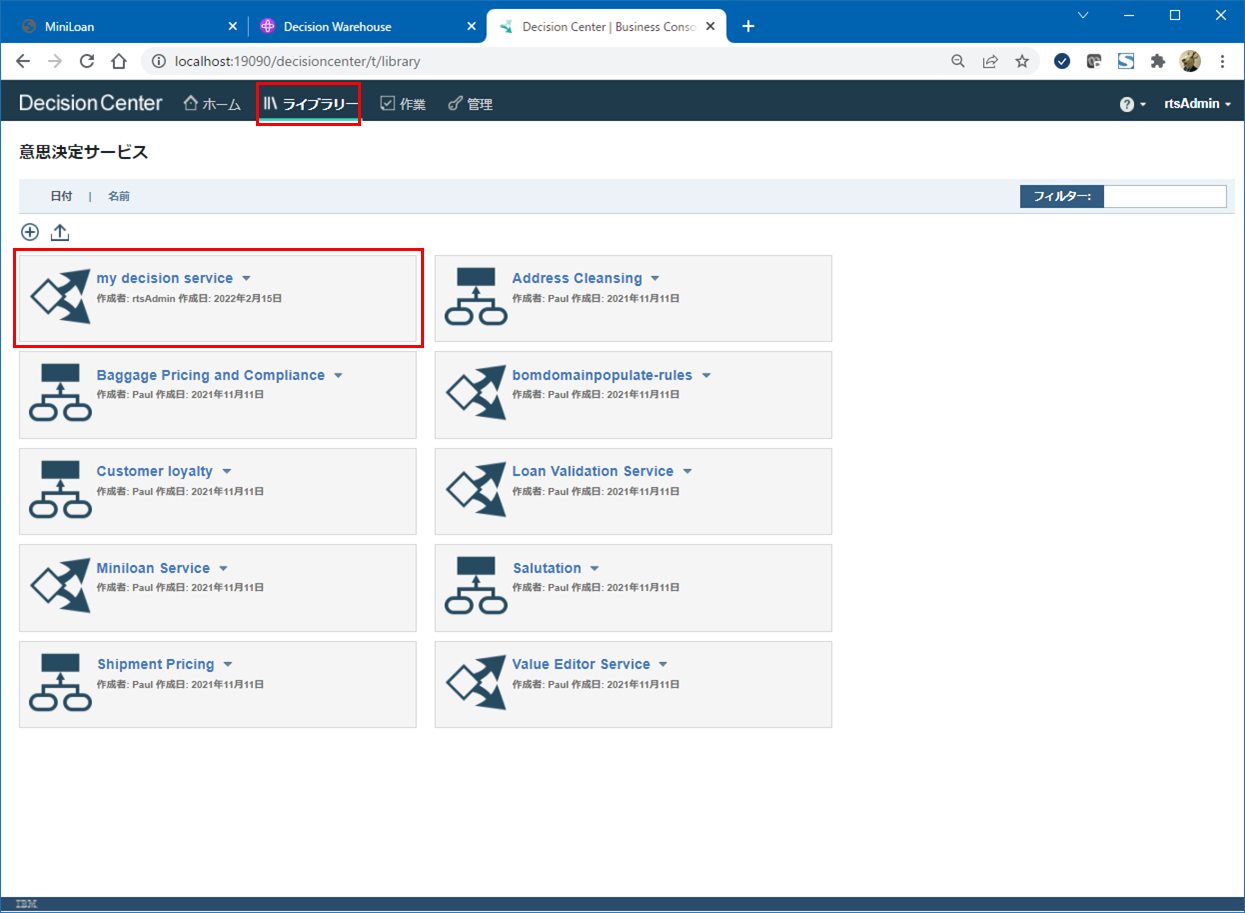This screenshot has height=913, width=1245.
Task: Click the bomdomainpopulate-rules card icon
Action: pyautogui.click(x=476, y=392)
